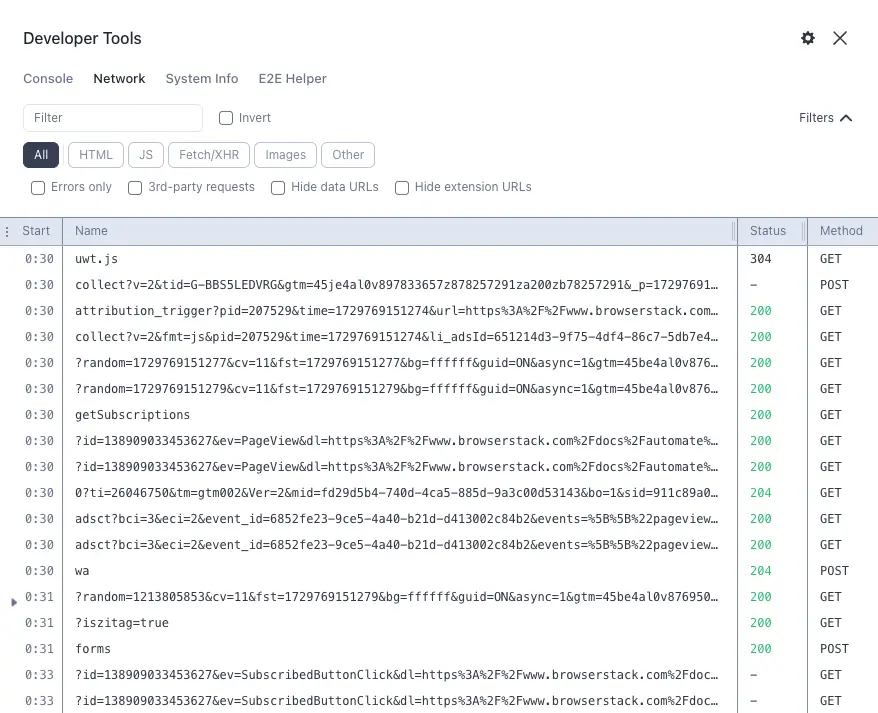Filter requests by JS type
878x713 pixels.
(146, 155)
